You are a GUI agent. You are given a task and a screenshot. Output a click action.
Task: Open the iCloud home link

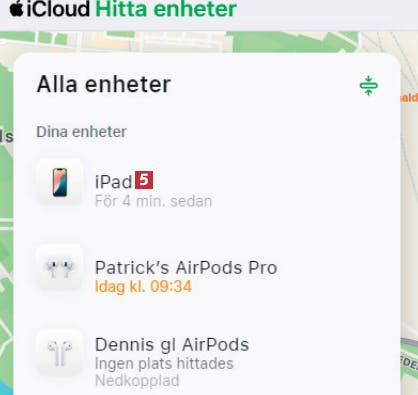58,9
